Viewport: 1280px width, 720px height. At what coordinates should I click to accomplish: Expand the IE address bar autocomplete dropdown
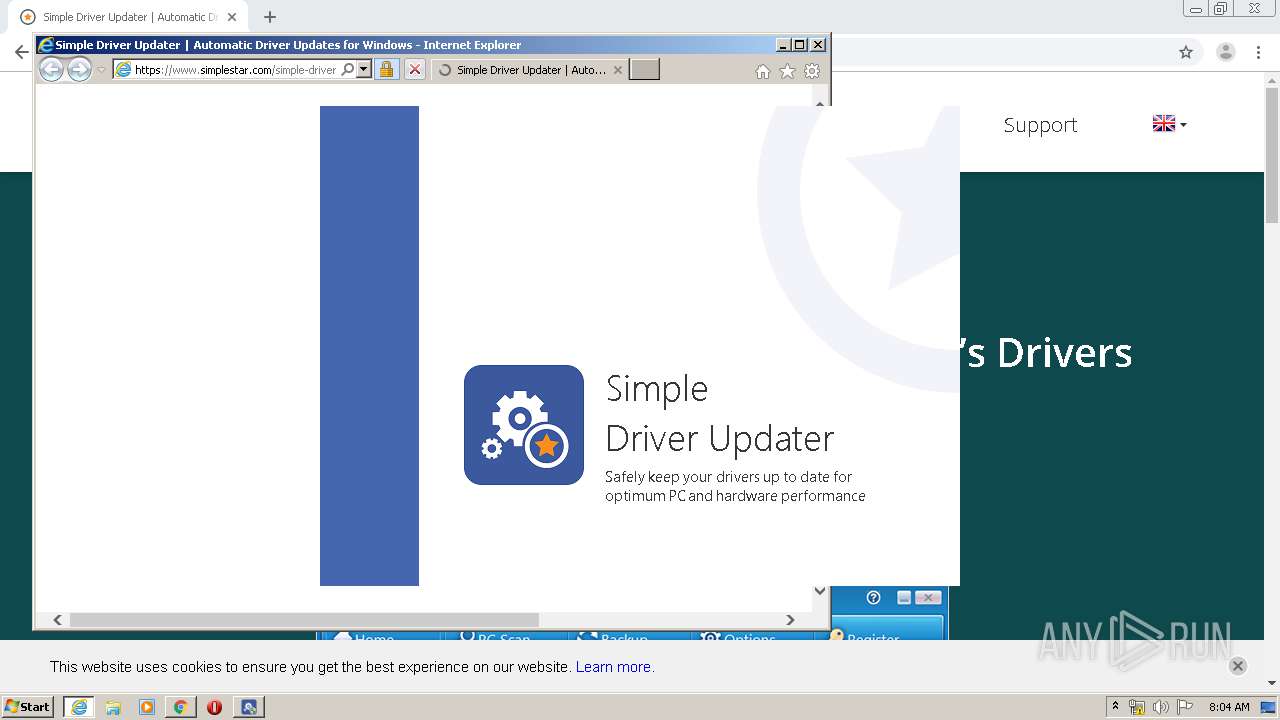tap(364, 70)
